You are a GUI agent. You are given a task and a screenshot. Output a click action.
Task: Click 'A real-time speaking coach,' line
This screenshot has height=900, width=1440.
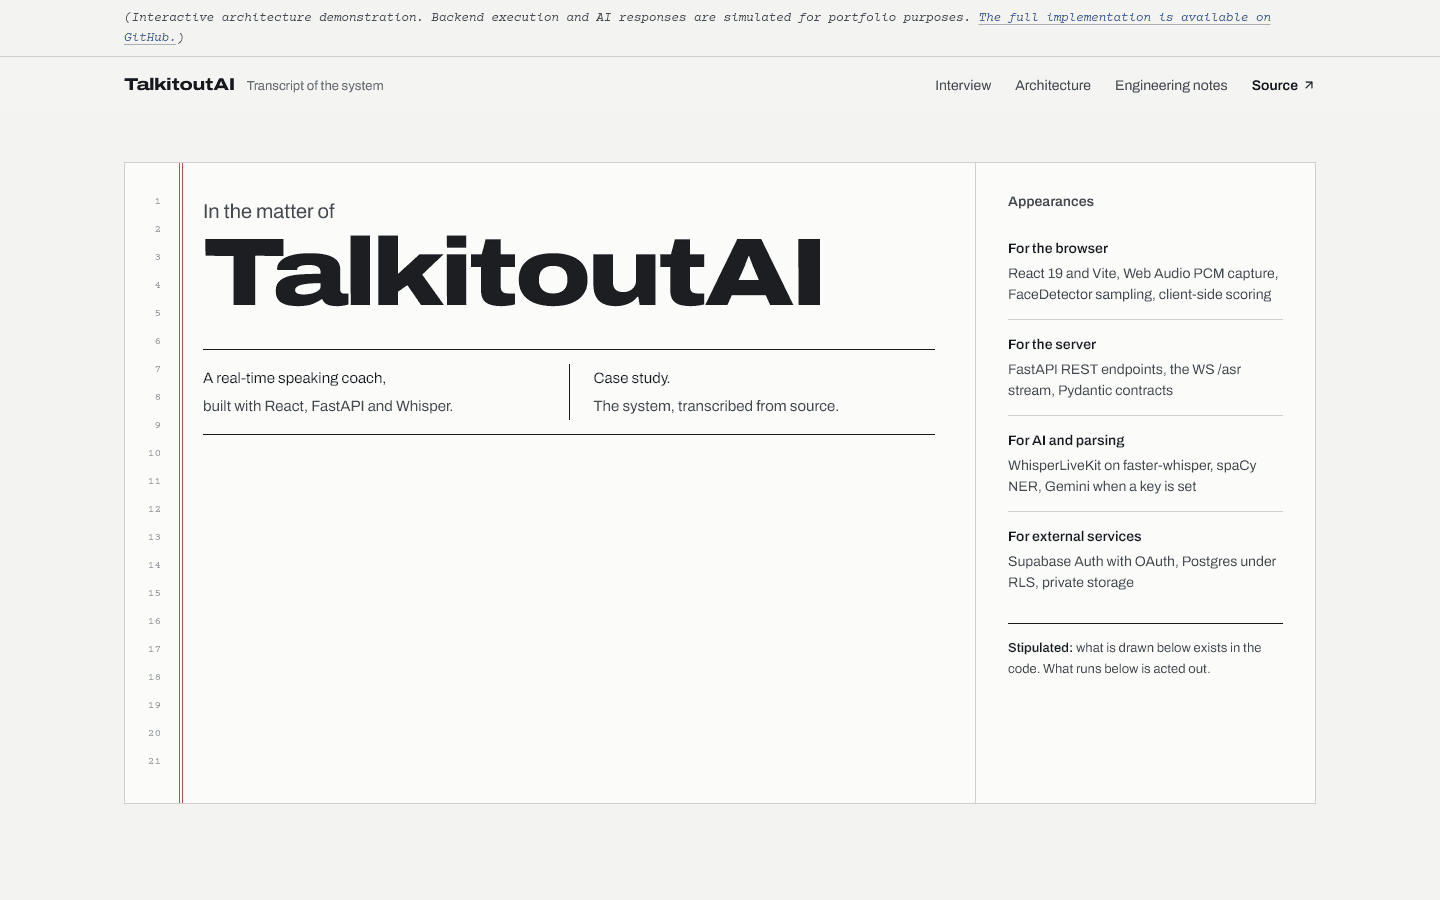pos(294,378)
